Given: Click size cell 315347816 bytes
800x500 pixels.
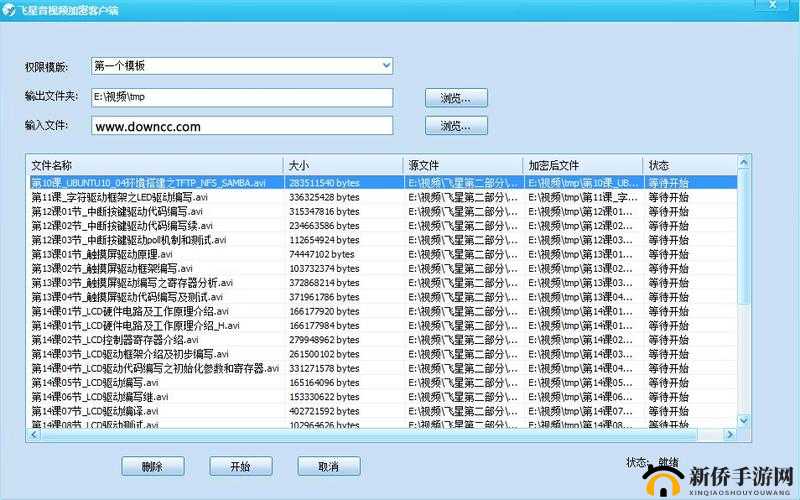Looking at the screenshot, I should [x=324, y=211].
